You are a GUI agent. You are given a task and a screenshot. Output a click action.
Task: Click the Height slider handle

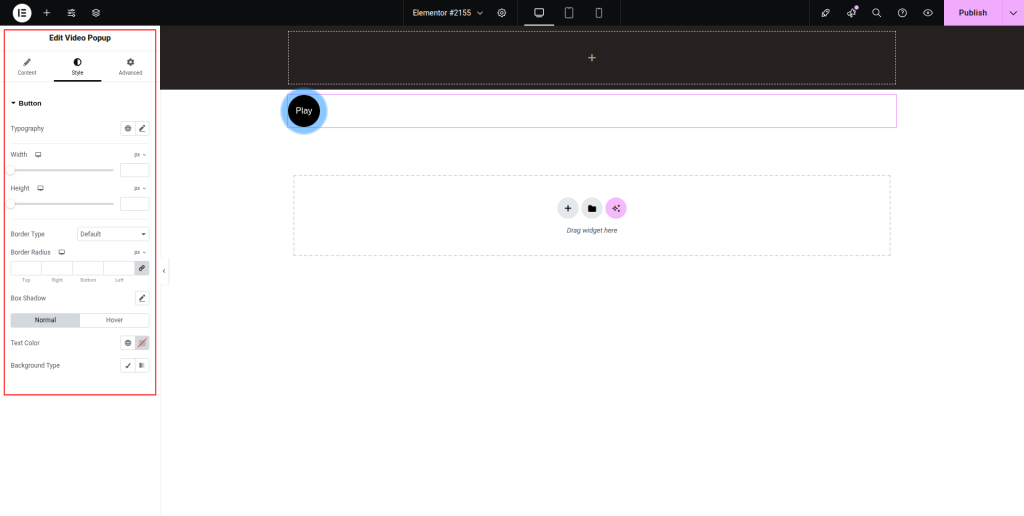point(10,204)
